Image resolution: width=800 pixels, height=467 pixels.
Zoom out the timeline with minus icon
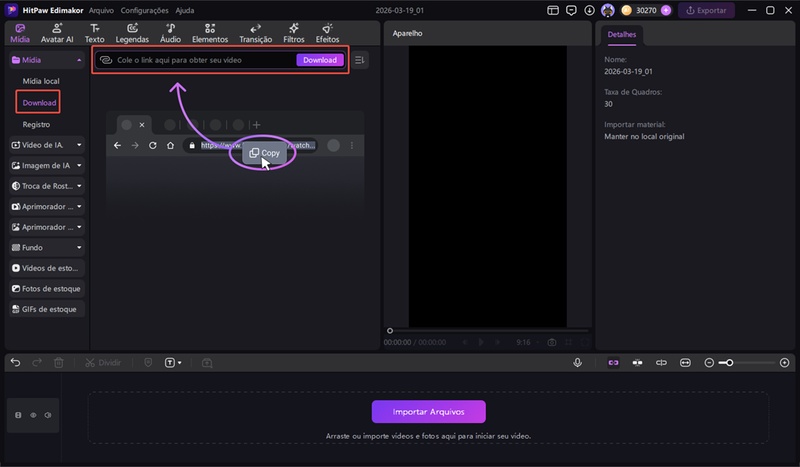(x=709, y=363)
